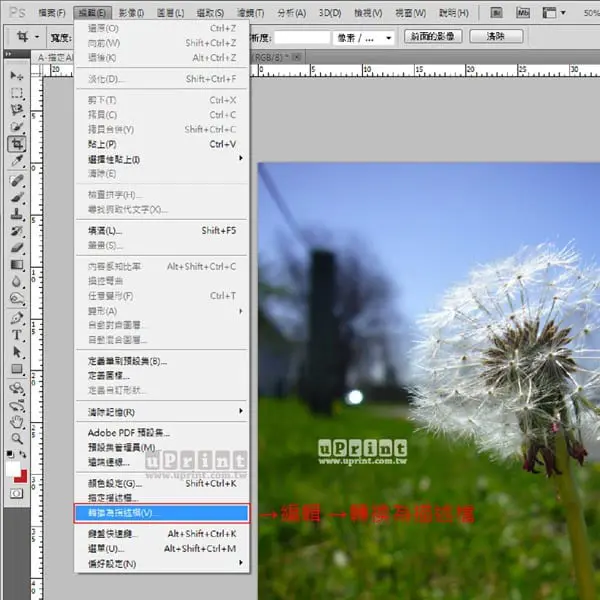Expand toolbox panel with double-arrow
This screenshot has height=600, width=600.
click(x=8, y=54)
